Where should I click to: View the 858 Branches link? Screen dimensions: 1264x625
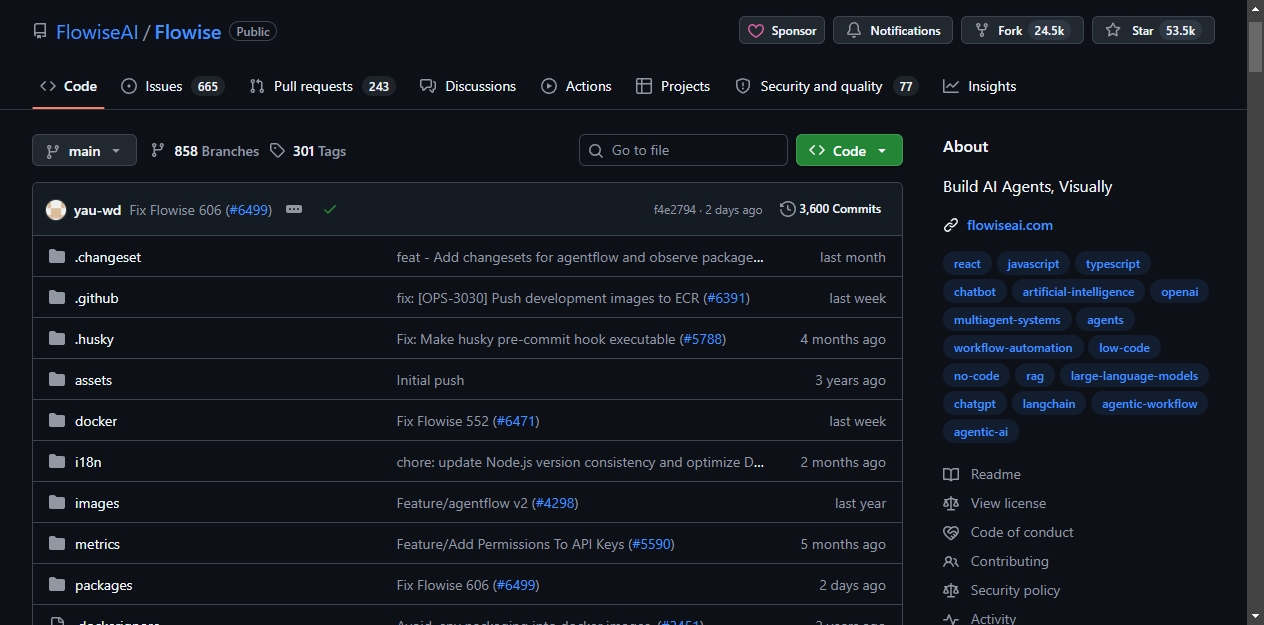(x=205, y=151)
